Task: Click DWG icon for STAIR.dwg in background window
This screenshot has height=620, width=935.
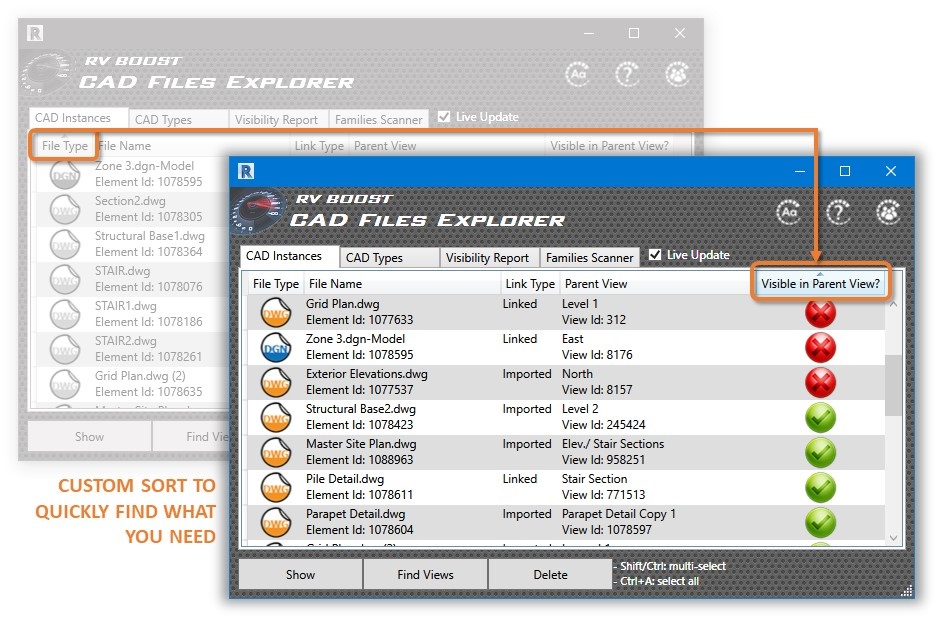Action: point(65,280)
